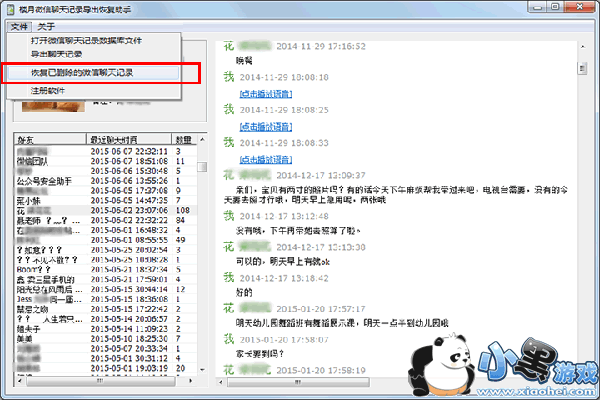Select 阳光总在风雨后 contact row

[106, 290]
